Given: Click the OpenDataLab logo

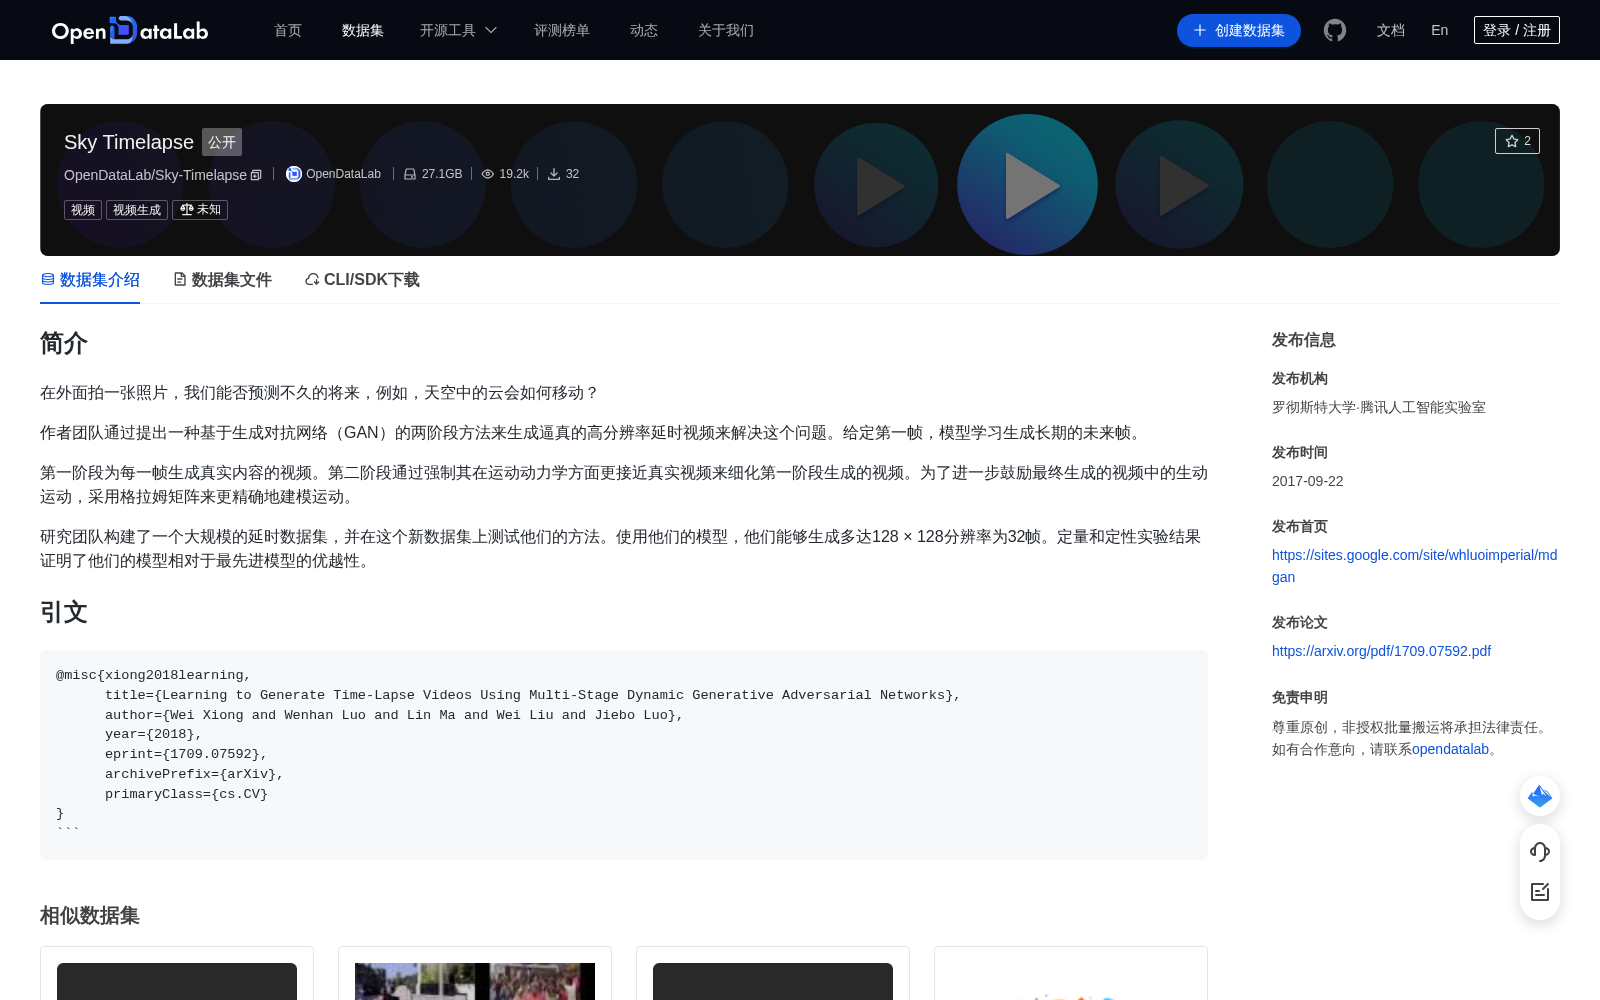Looking at the screenshot, I should point(130,30).
